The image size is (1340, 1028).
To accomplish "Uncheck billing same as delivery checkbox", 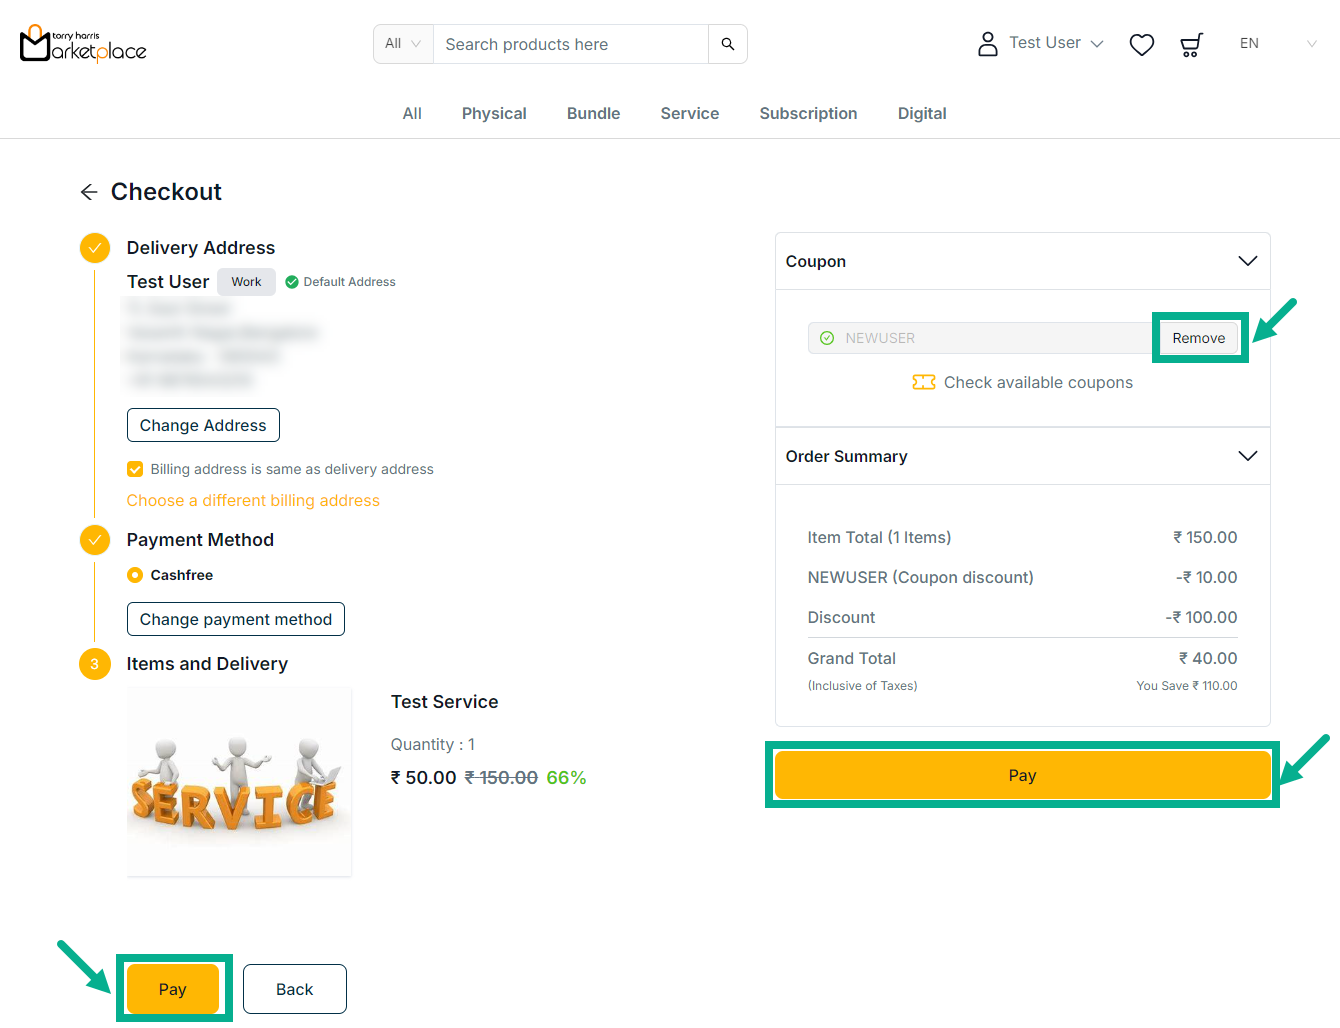I will click(x=135, y=469).
